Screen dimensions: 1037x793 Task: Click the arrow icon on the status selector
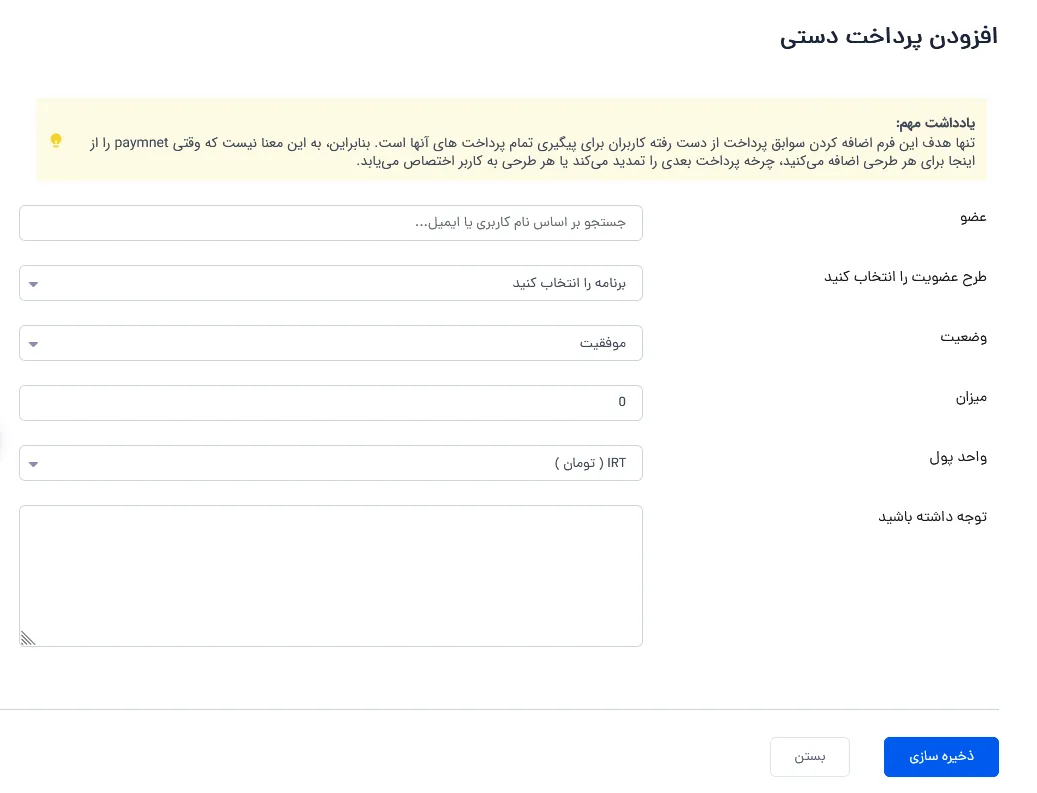(x=34, y=345)
